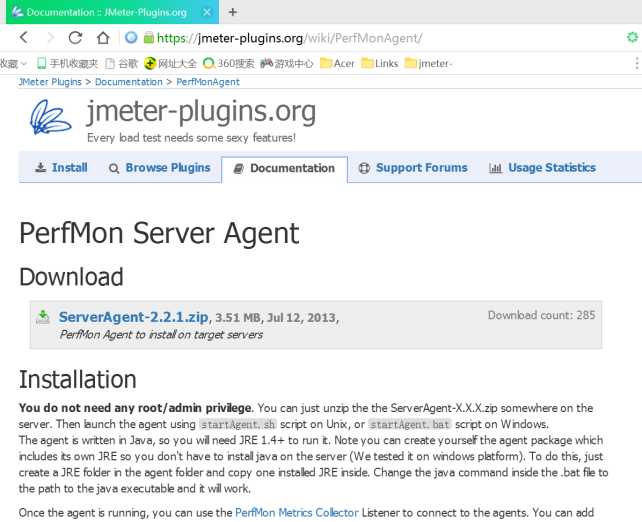Click the 'Download count: 285' text
Screen dimensions: 642x522
541,315
